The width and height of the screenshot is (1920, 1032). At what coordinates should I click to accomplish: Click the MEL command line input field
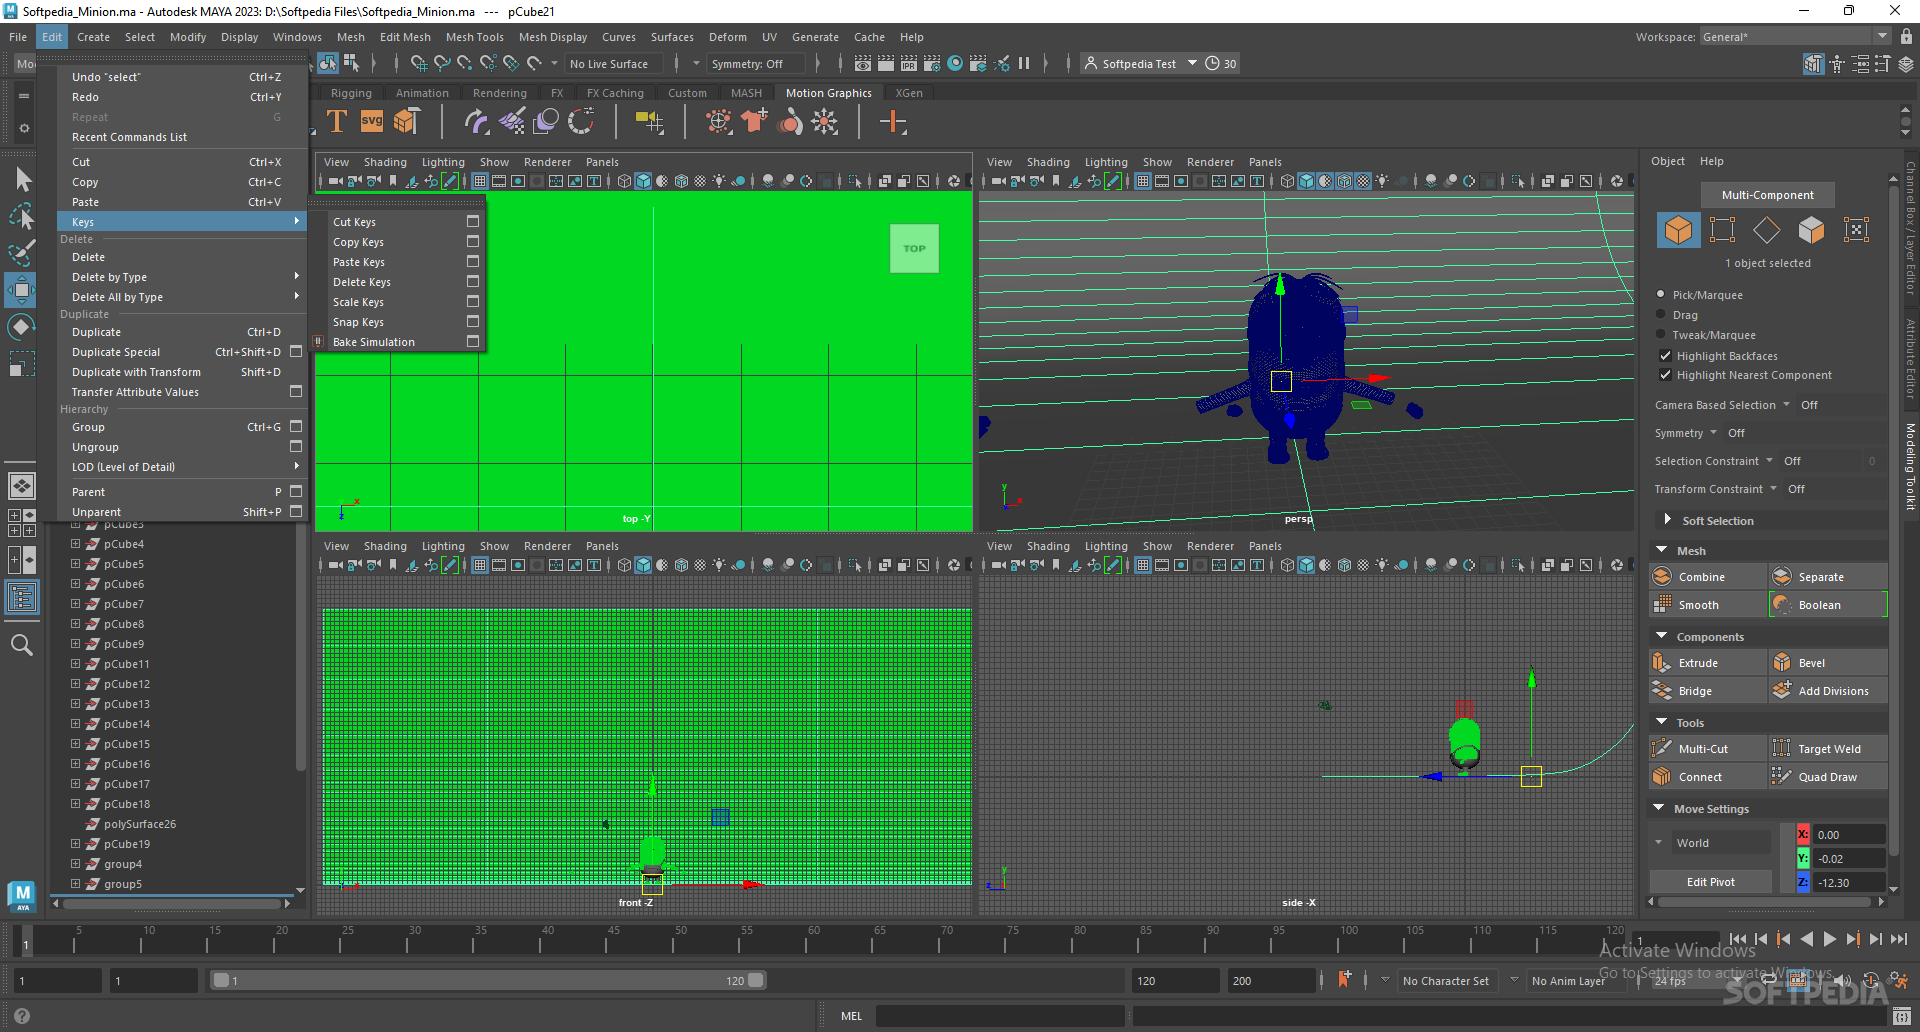click(1000, 1016)
